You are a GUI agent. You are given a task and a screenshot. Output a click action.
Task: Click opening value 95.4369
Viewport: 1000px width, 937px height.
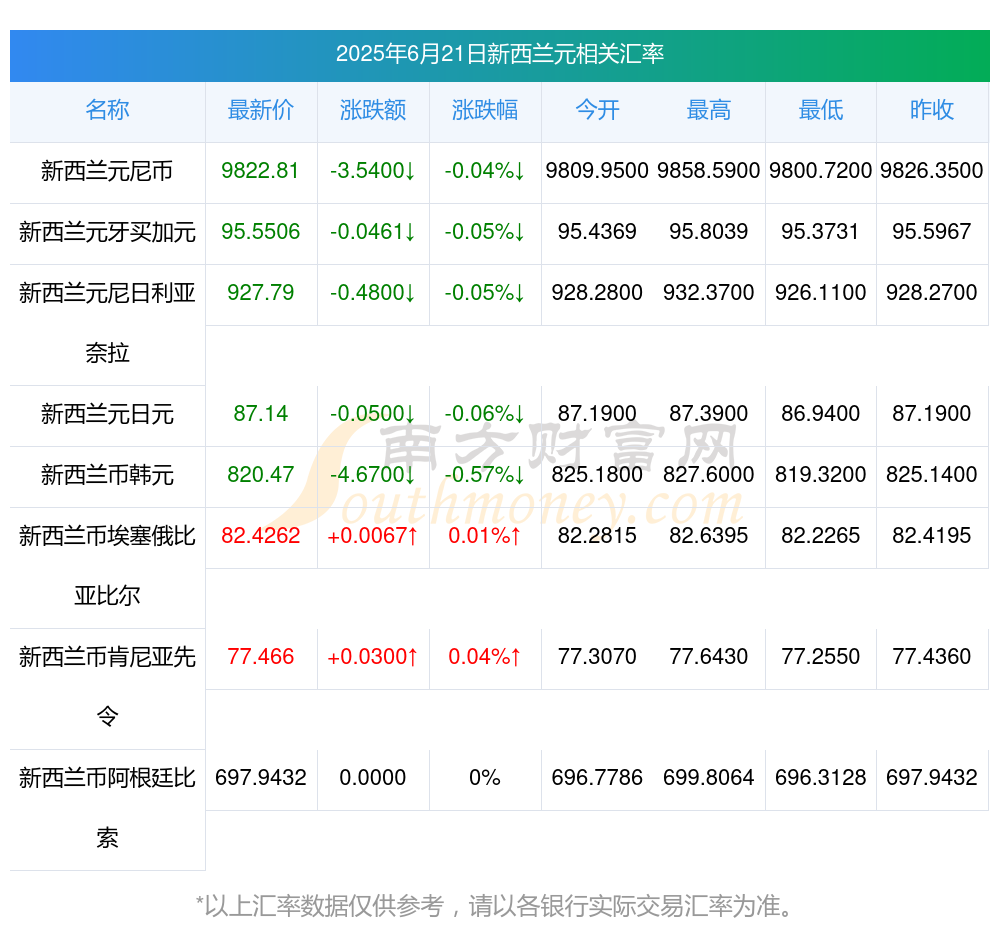click(x=597, y=232)
